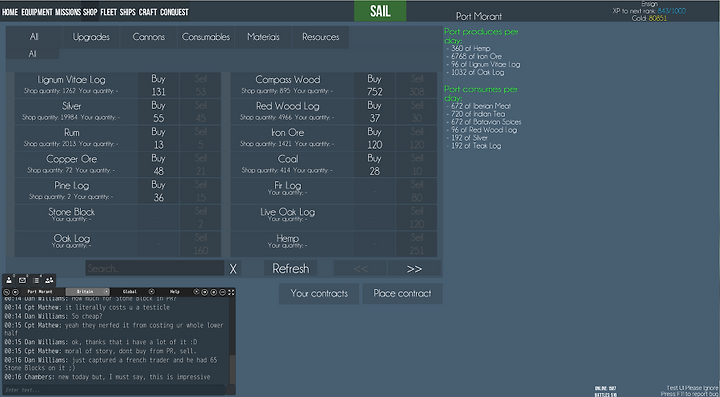Click Sell for Hemp at 251
720x397 pixels.
416,244
